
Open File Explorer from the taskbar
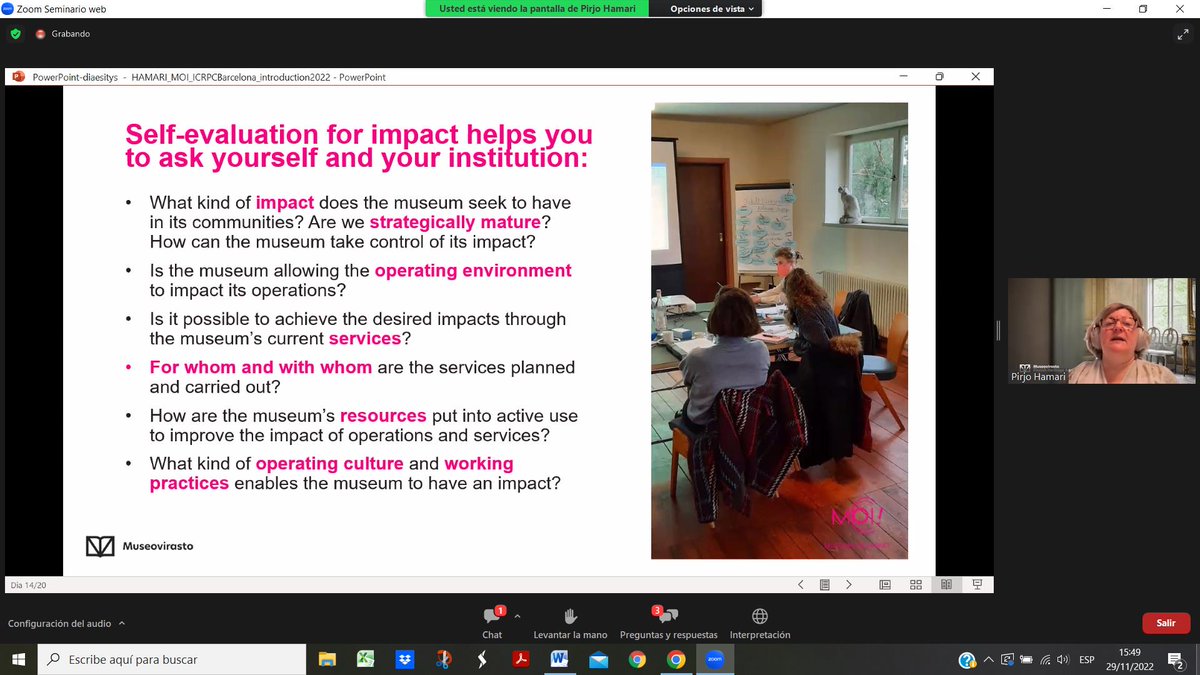(327, 659)
